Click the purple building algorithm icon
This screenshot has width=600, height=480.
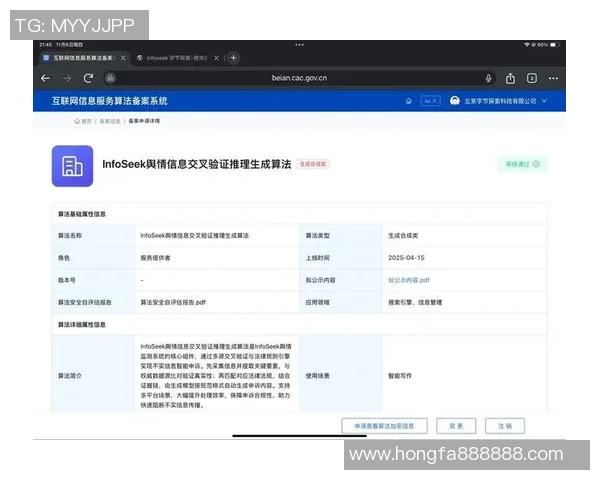click(x=72, y=166)
